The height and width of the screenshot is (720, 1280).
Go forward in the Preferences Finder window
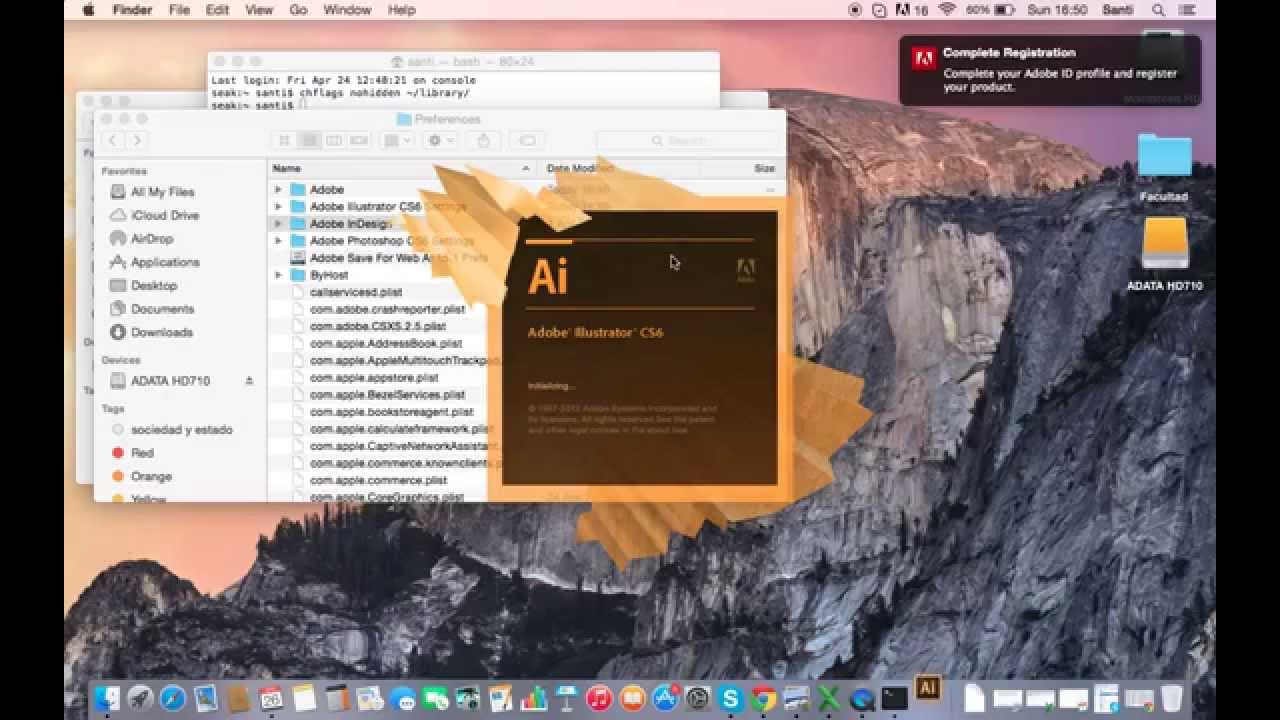(x=137, y=141)
